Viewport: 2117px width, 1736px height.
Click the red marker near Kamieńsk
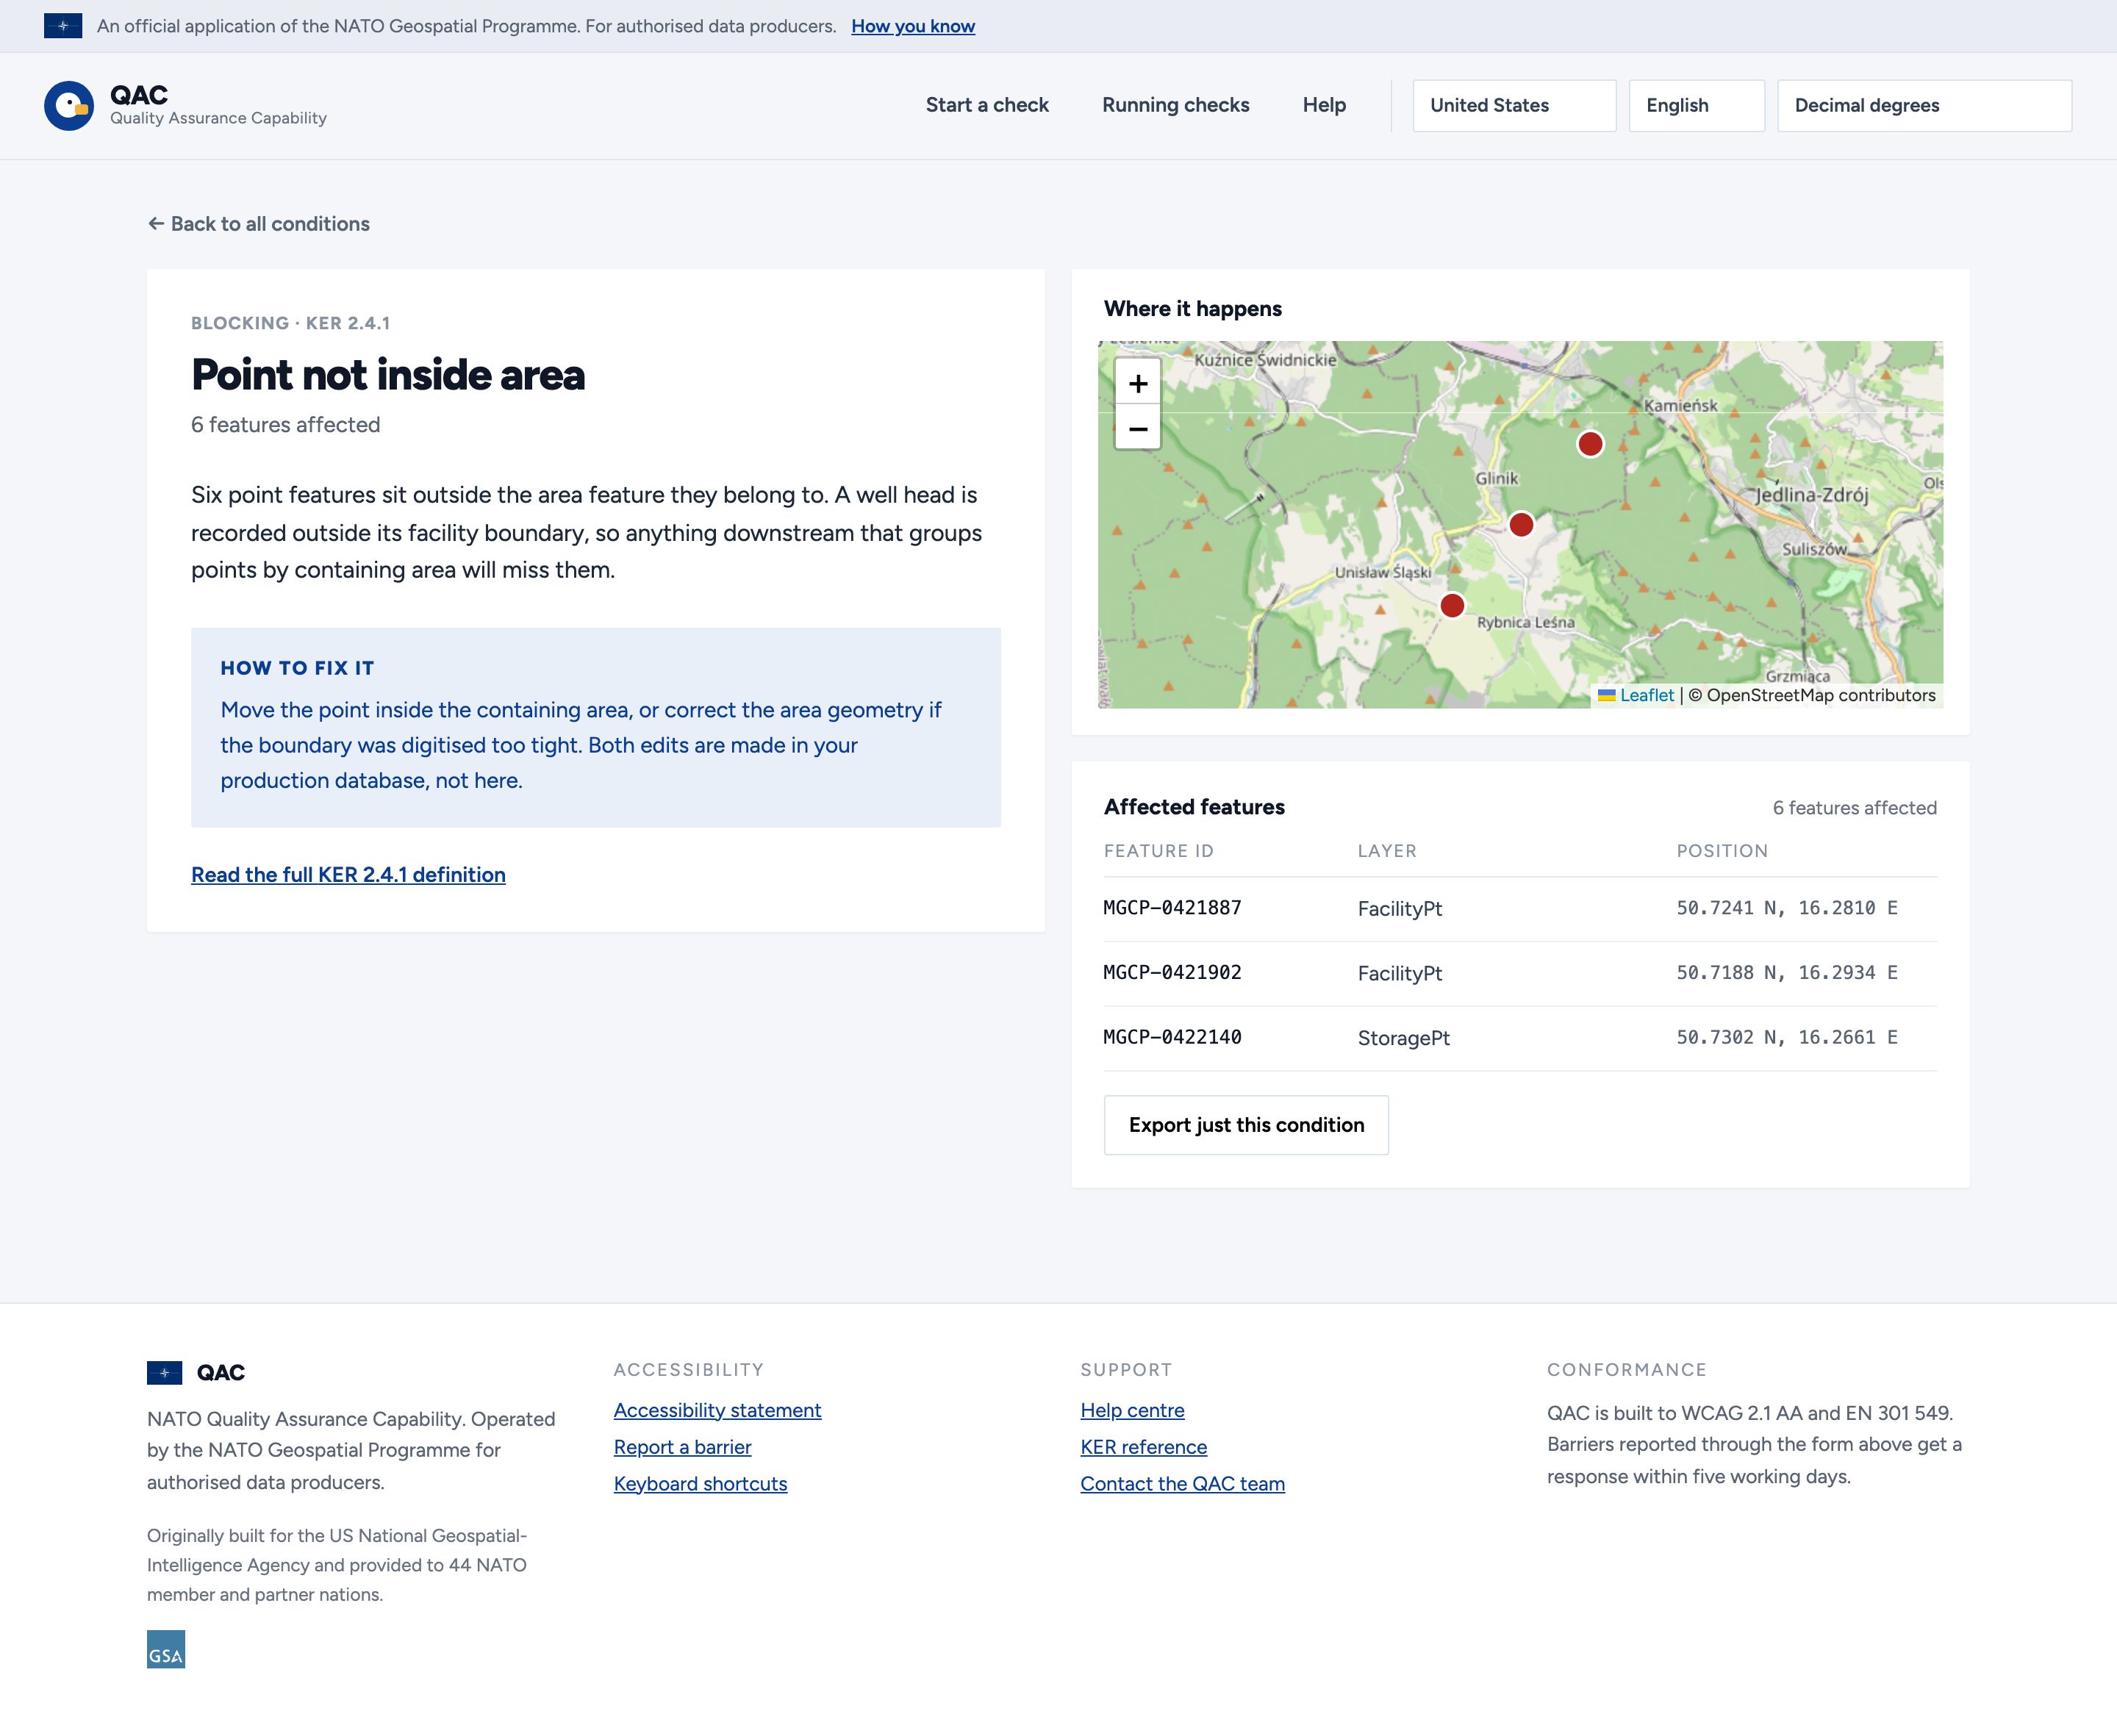click(1590, 444)
